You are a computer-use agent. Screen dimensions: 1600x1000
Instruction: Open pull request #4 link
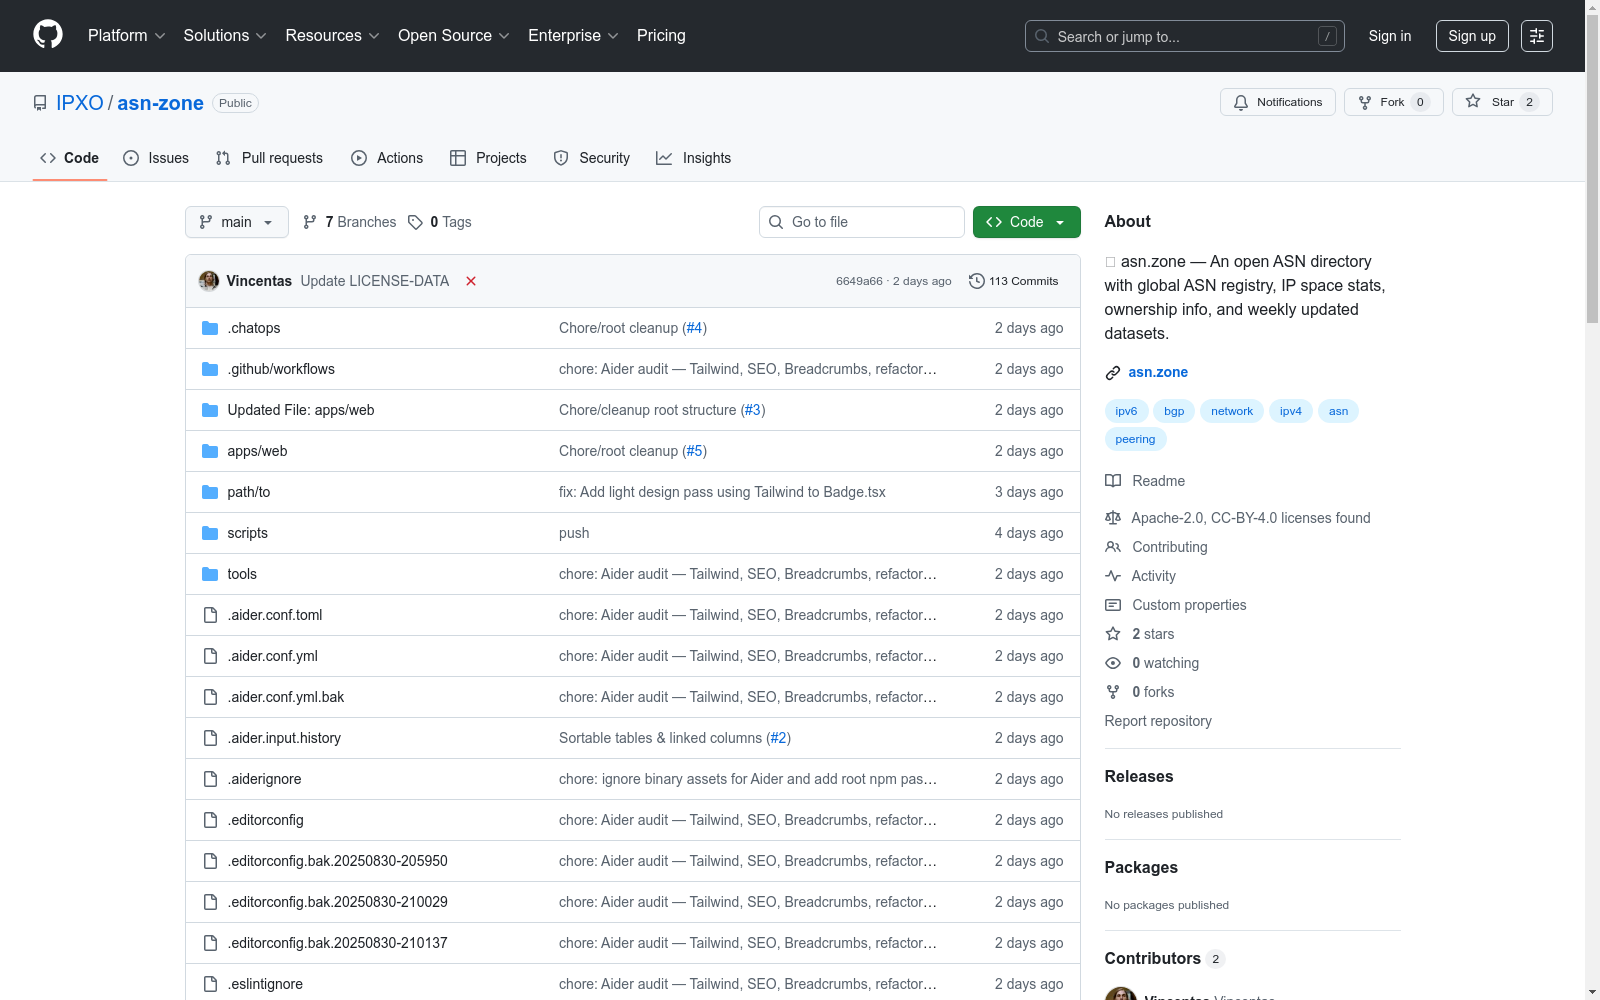(694, 328)
